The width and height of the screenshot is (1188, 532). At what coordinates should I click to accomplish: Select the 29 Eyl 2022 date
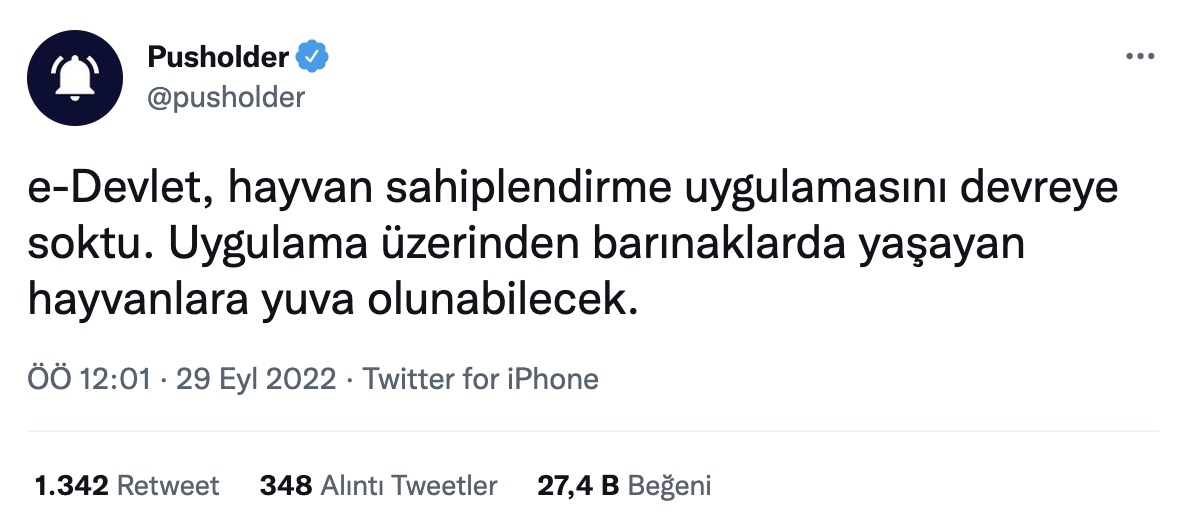point(256,379)
